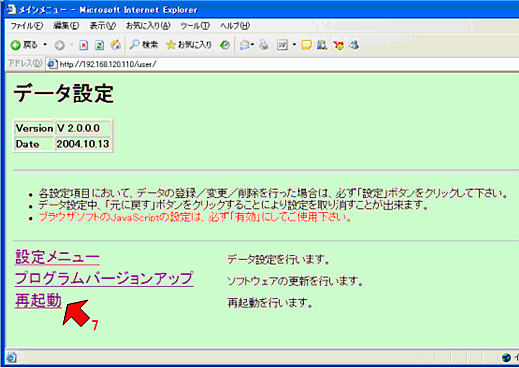Viewport: 519px width, 368px height.
Task: Click the text ソフトウェアの更新を行います。
Action: [295, 281]
